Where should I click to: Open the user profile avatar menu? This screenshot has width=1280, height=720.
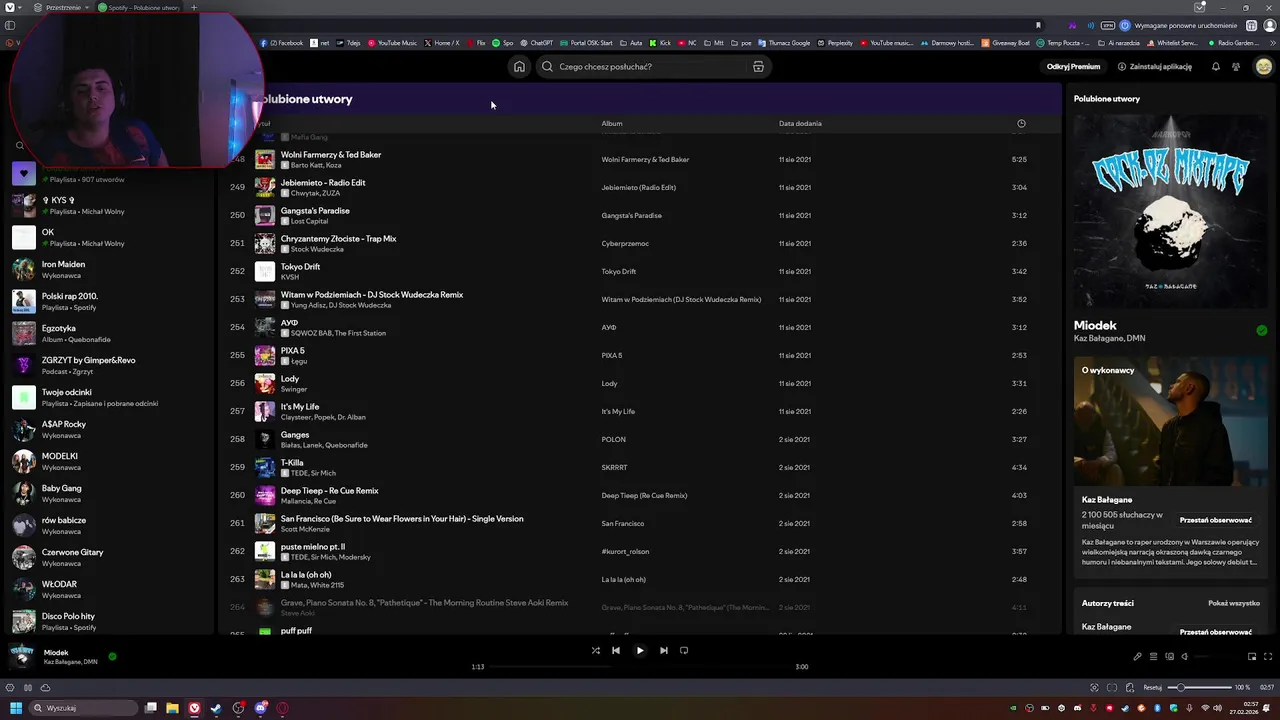(x=1264, y=67)
